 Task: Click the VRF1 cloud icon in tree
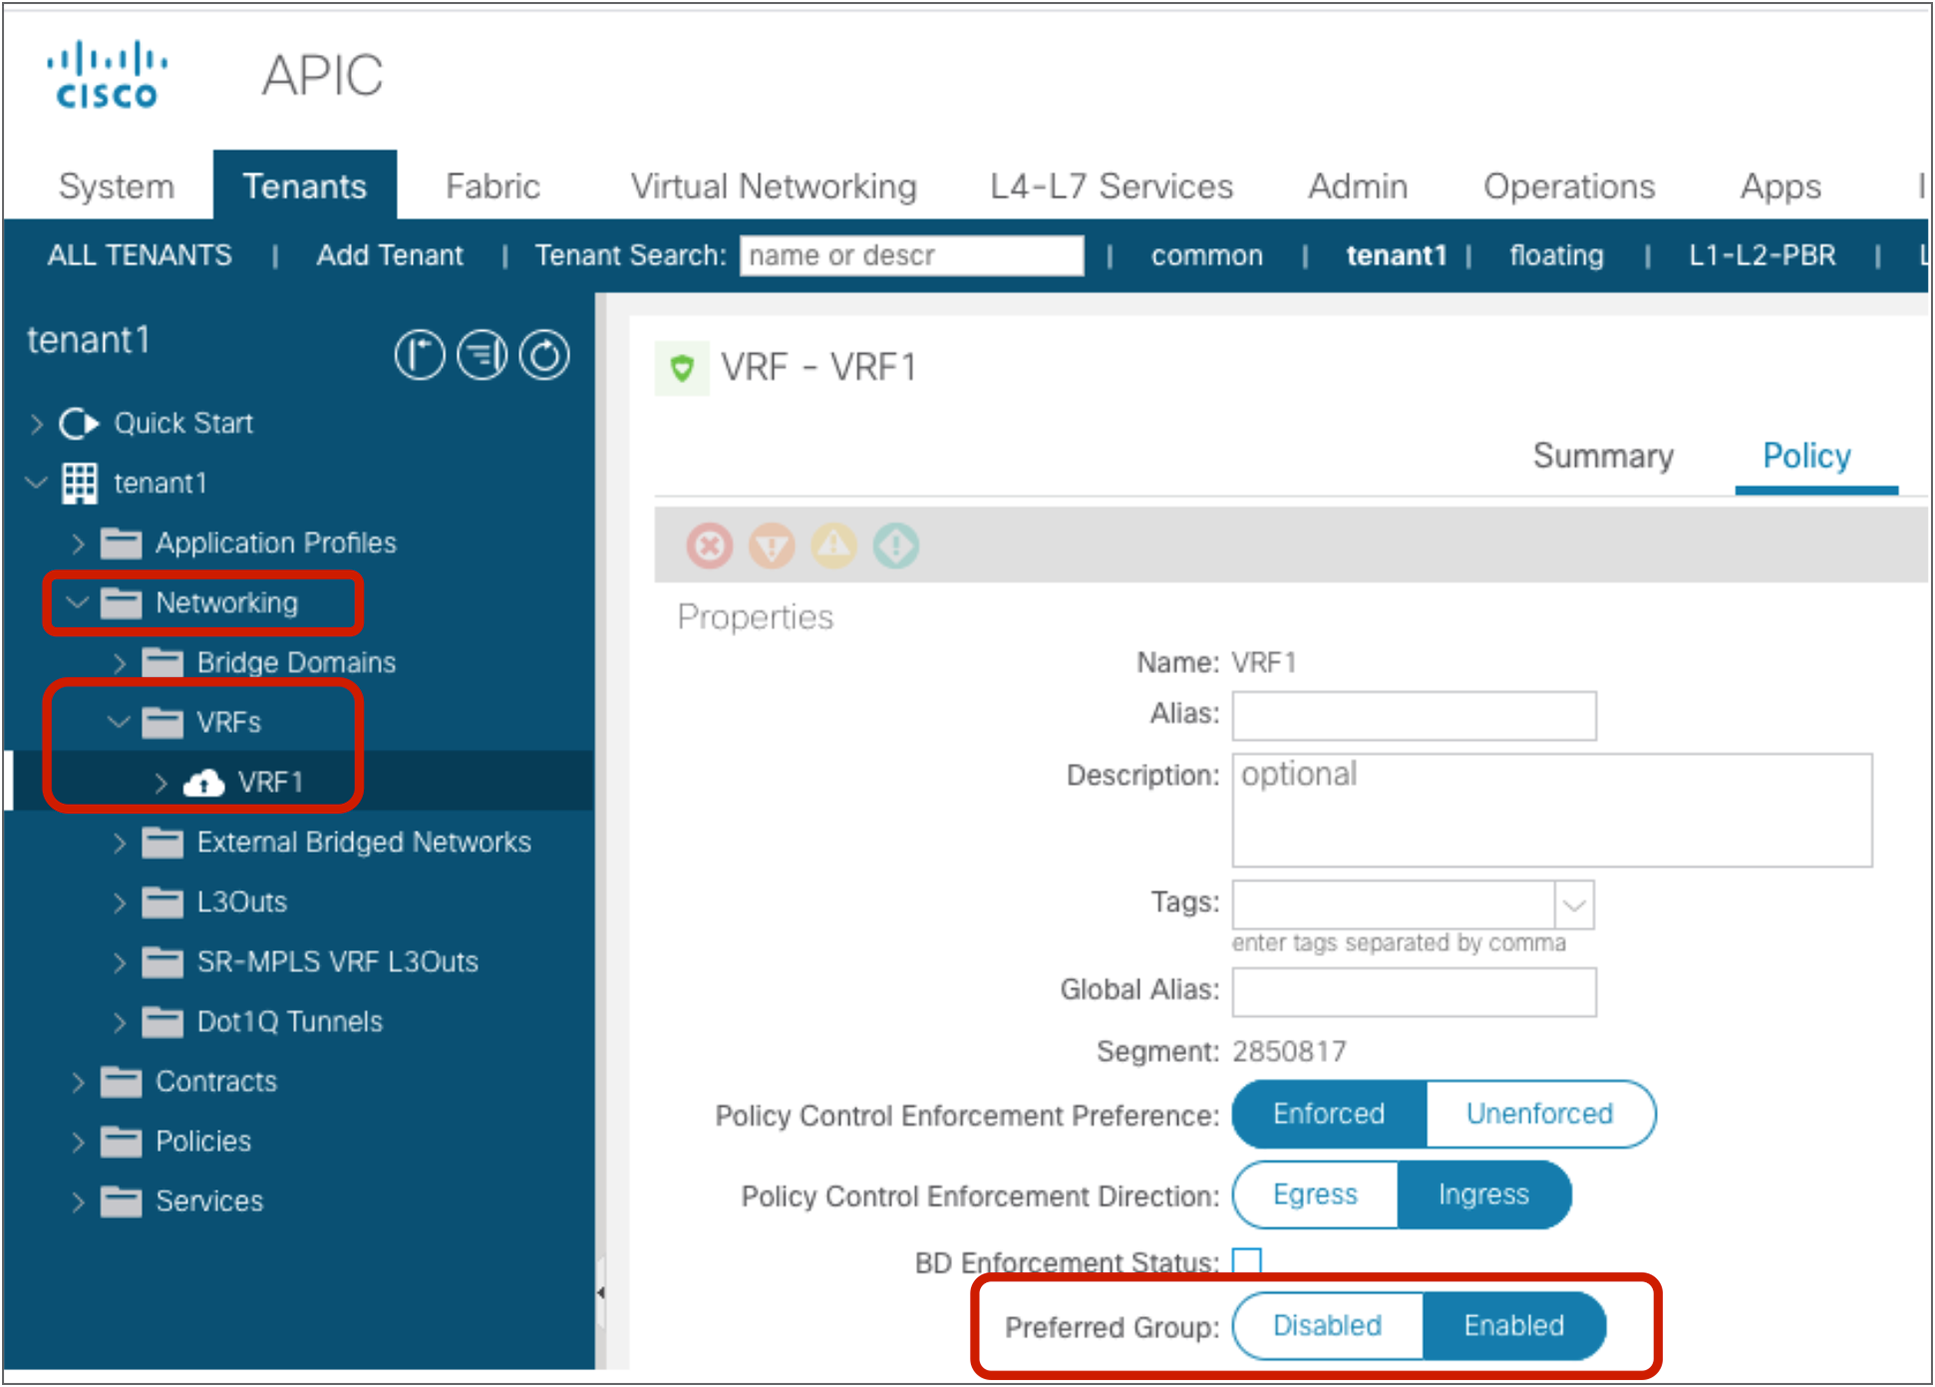pos(204,783)
